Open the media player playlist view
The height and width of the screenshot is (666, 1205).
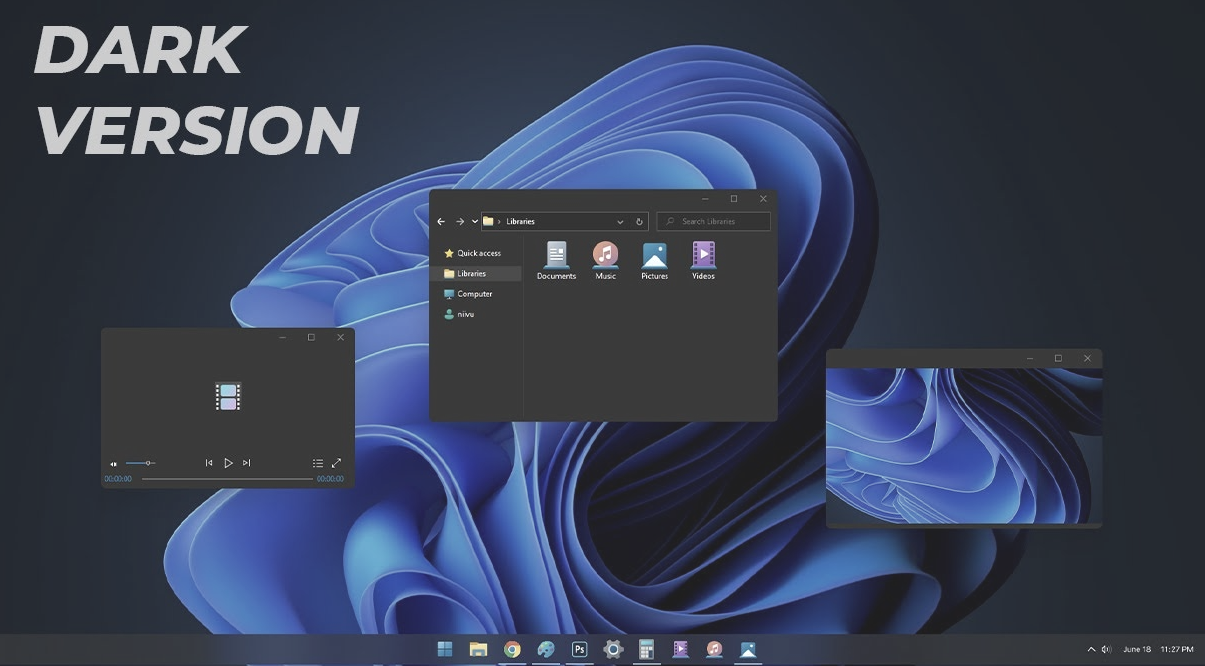coord(317,462)
